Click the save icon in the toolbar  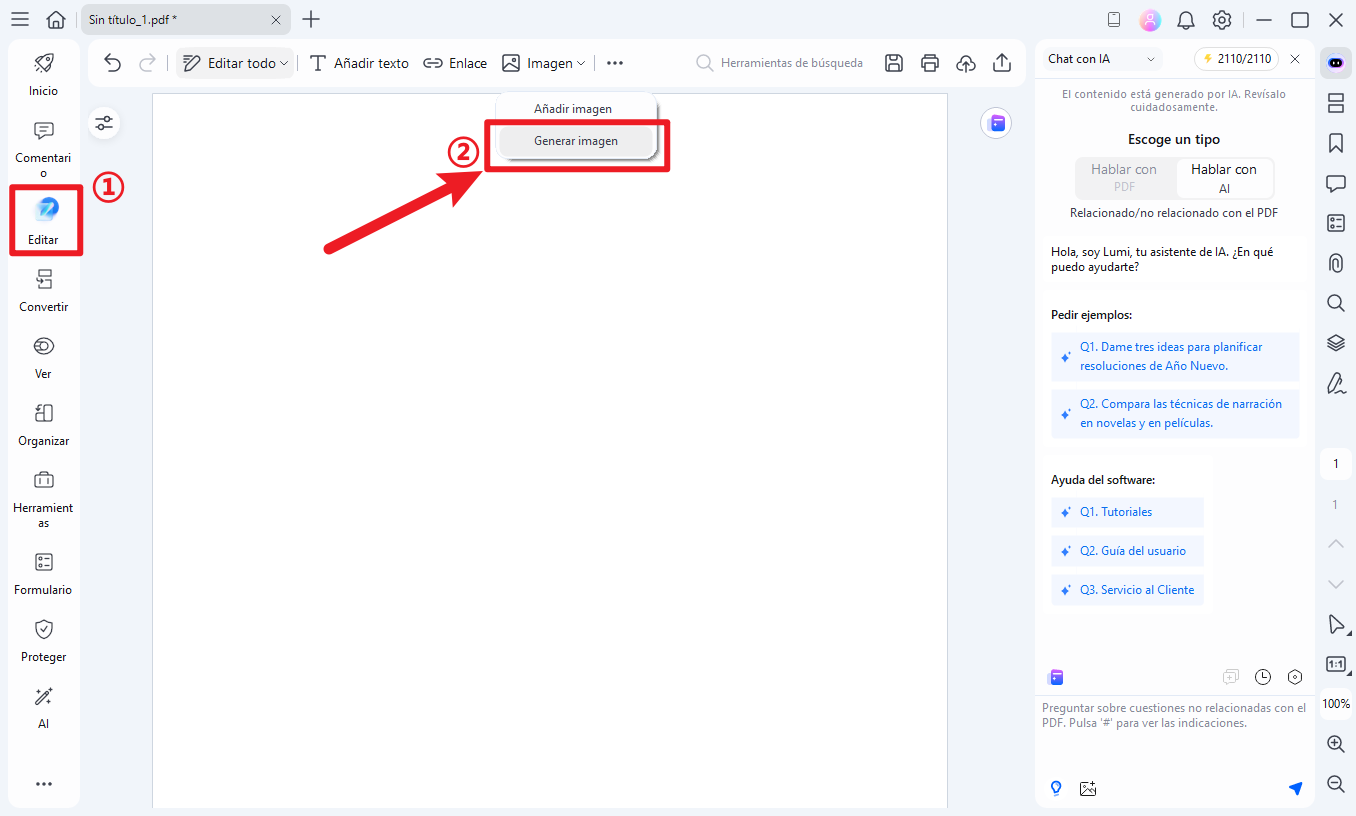pos(894,63)
